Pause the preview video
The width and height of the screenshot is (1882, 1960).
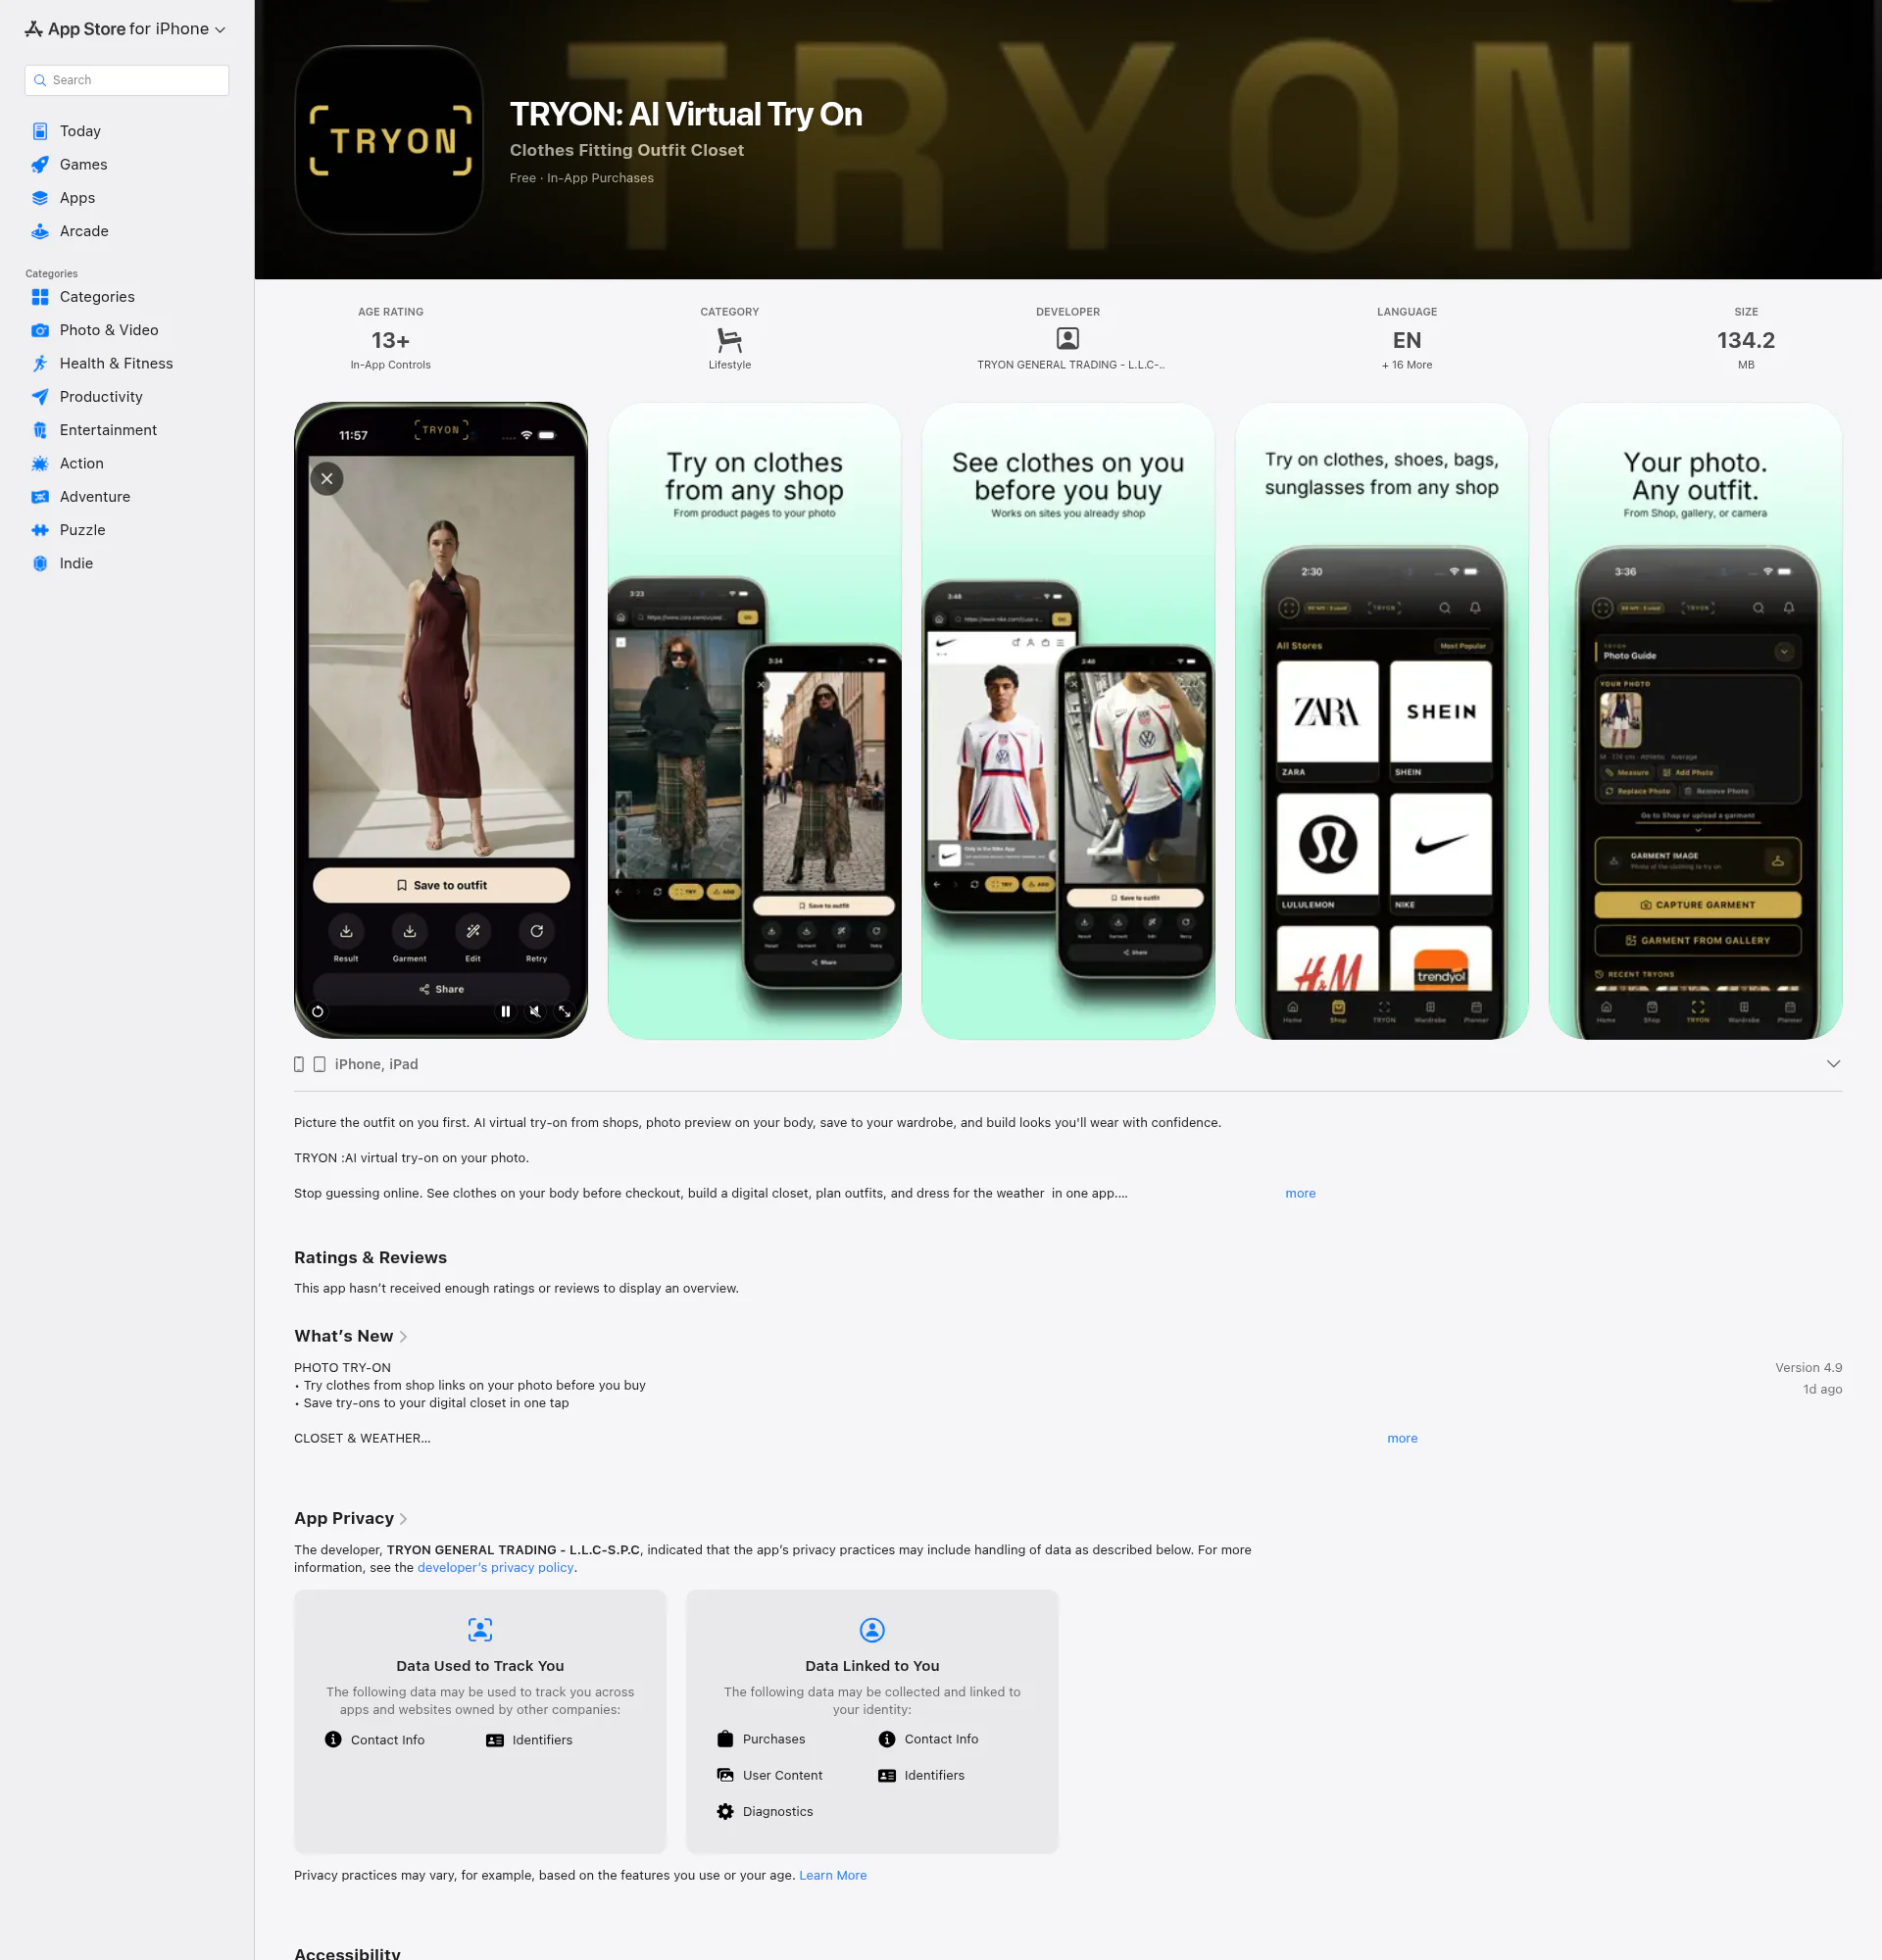tap(506, 1012)
